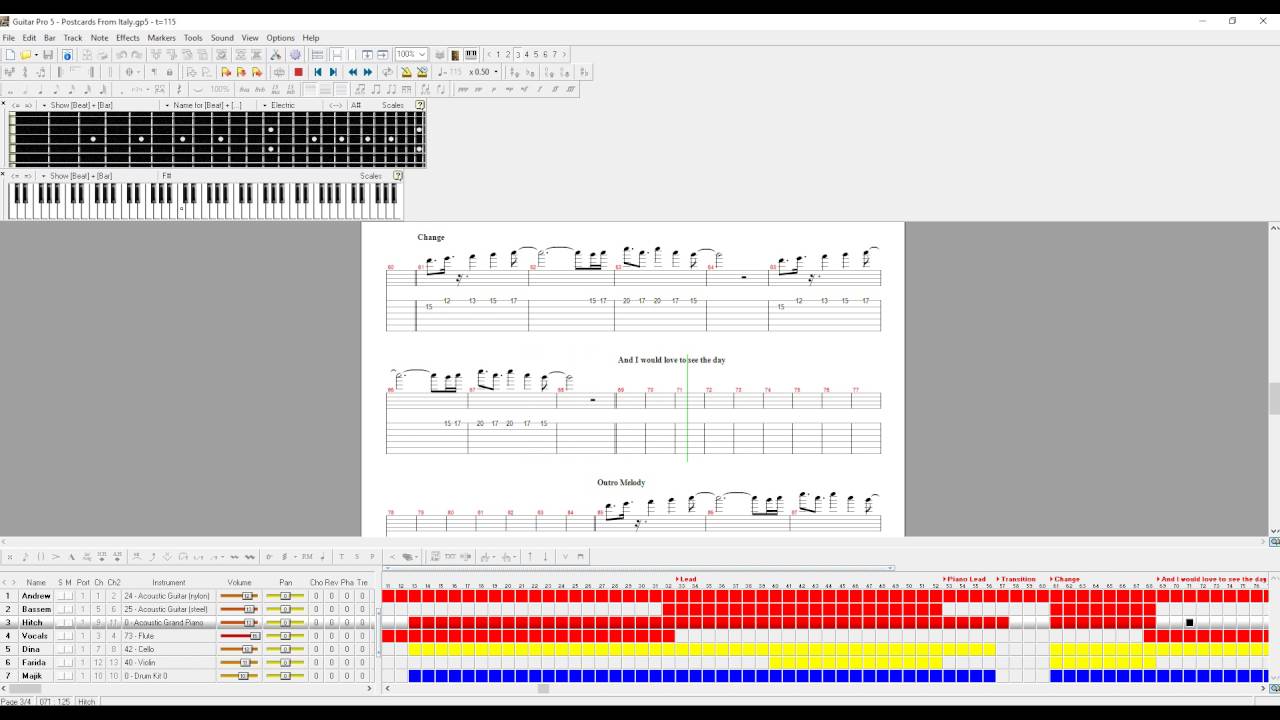The width and height of the screenshot is (1280, 720).
Task: Mute the Majik drum track
Action: tap(69, 676)
